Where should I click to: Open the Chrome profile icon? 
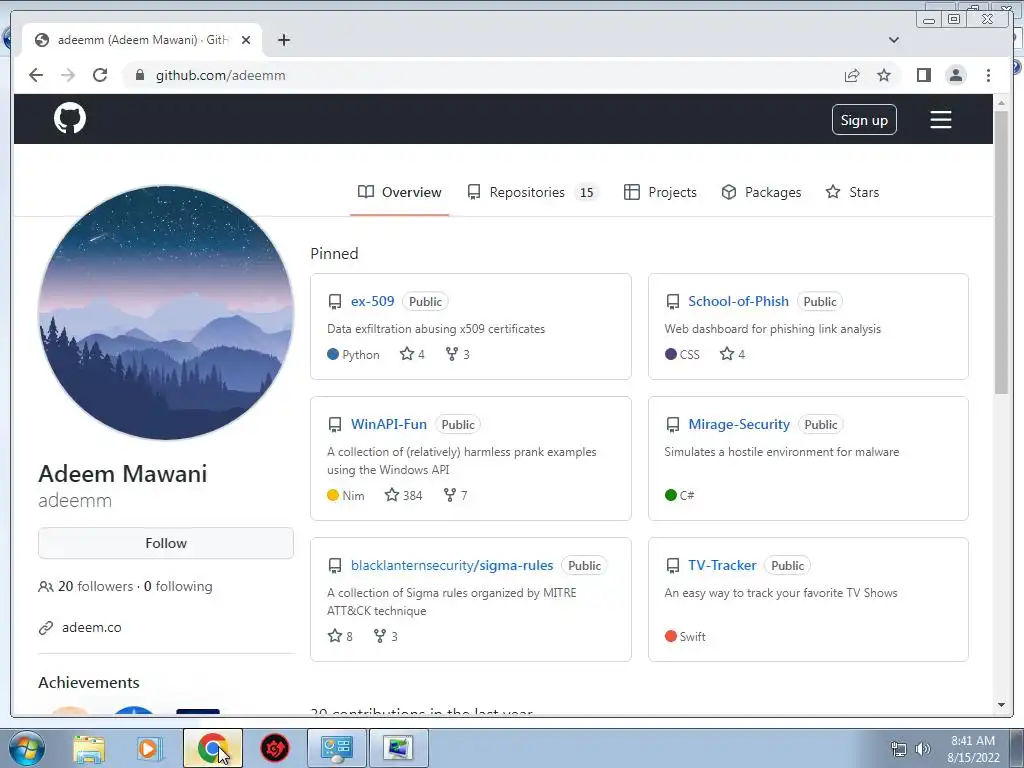(955, 76)
